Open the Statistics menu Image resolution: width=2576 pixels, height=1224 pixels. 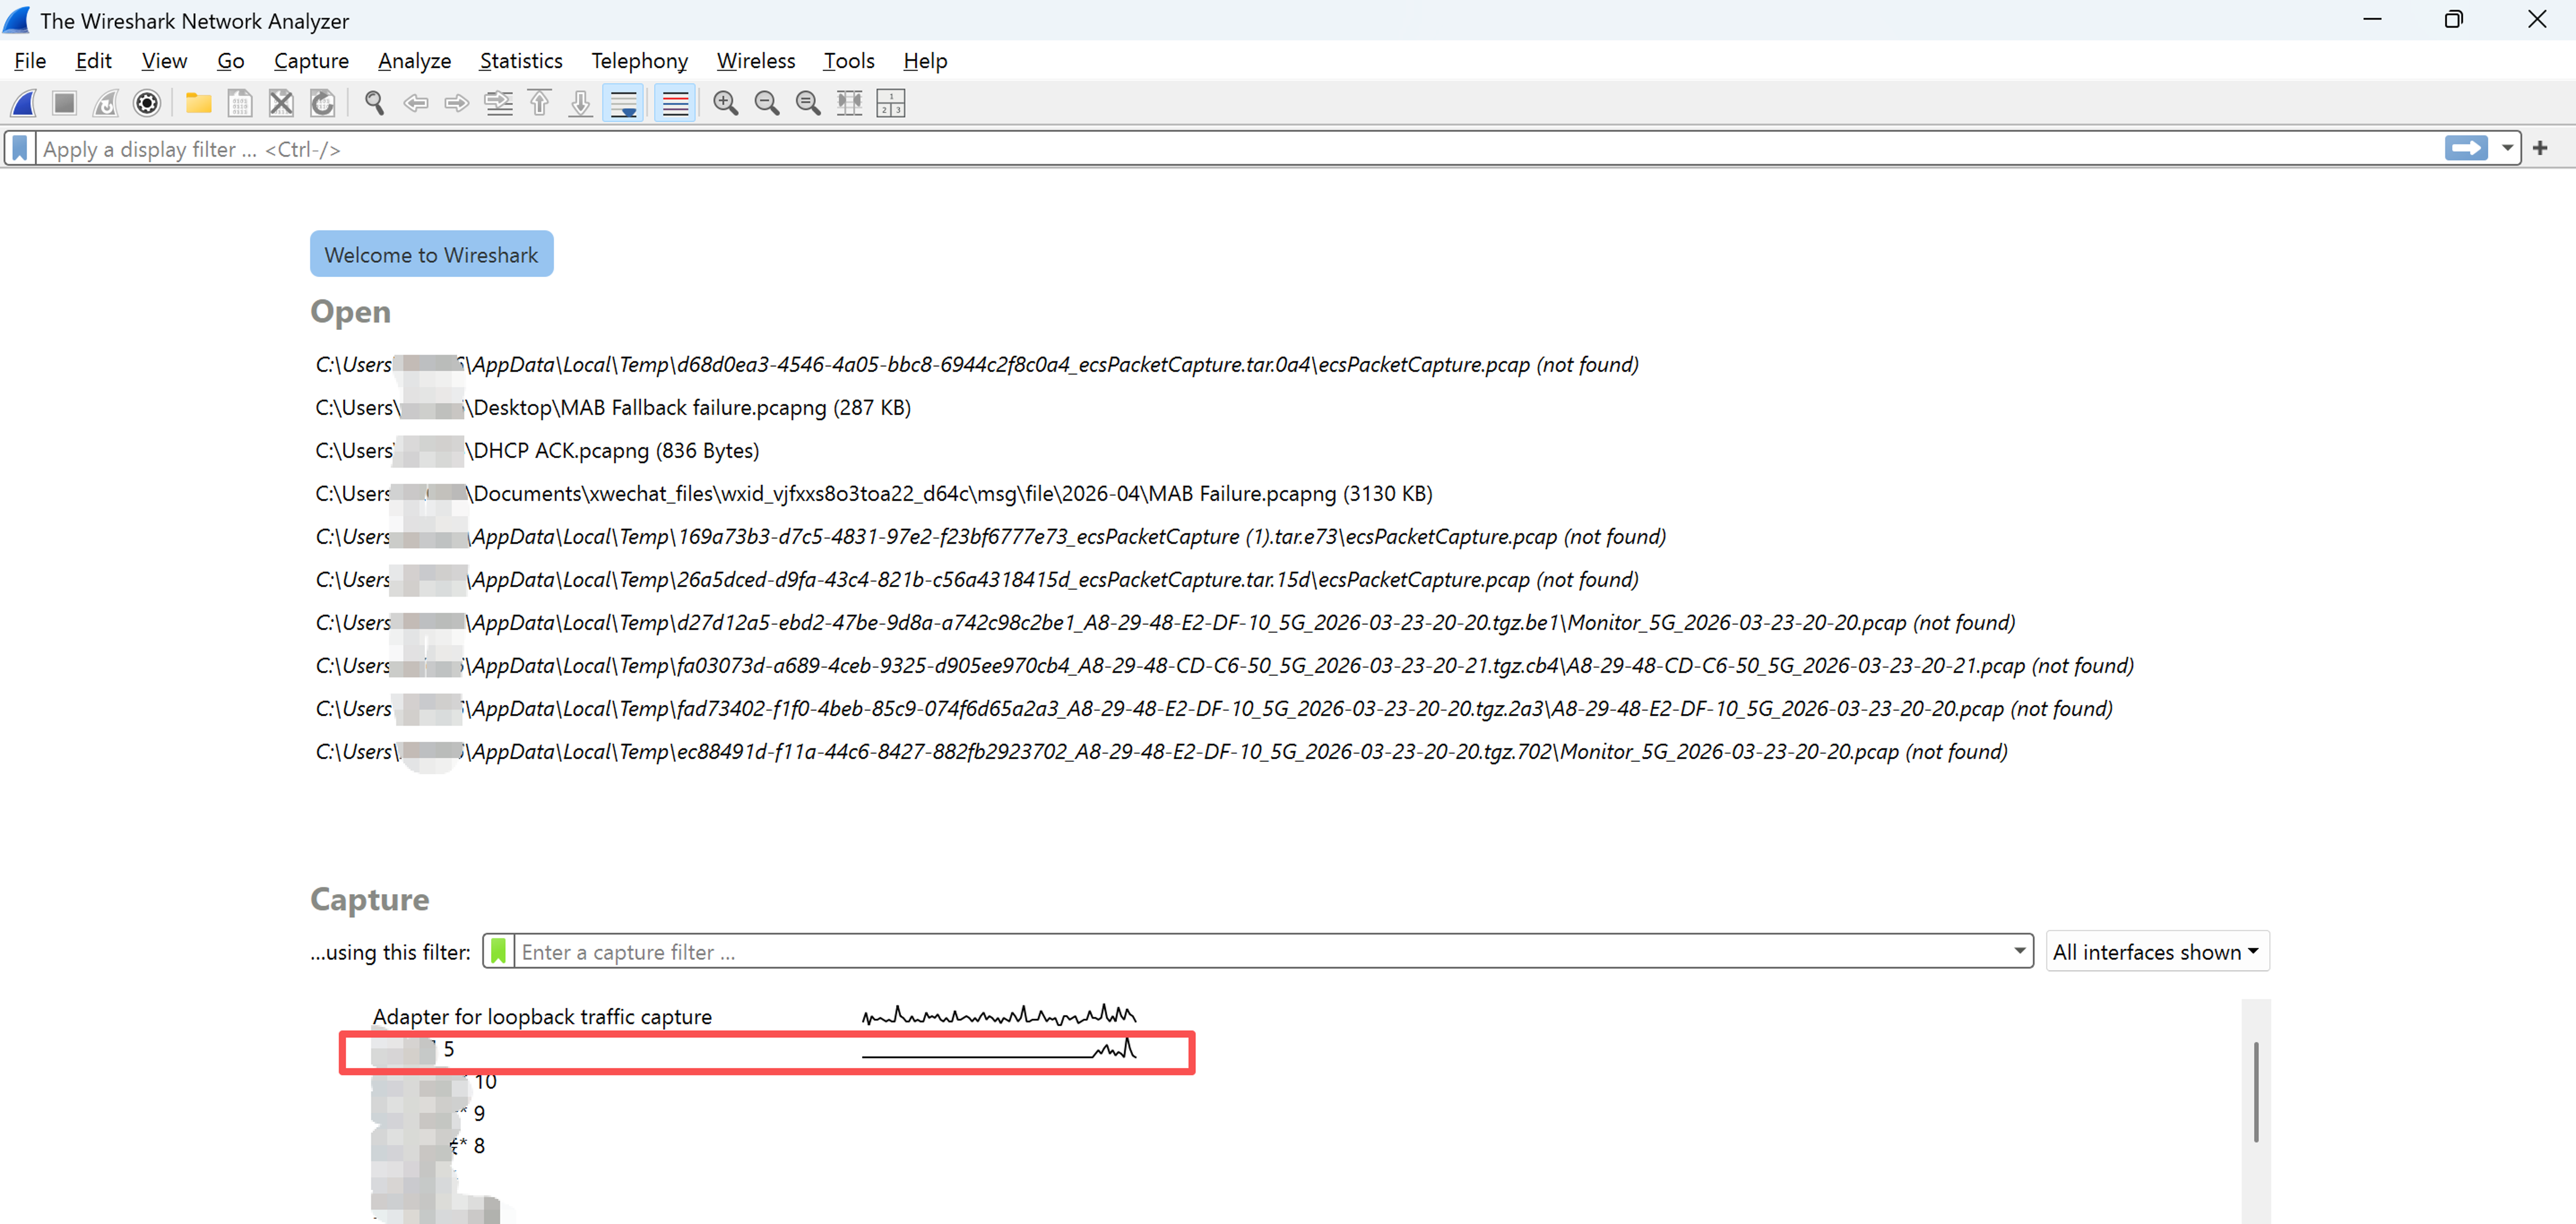[521, 61]
